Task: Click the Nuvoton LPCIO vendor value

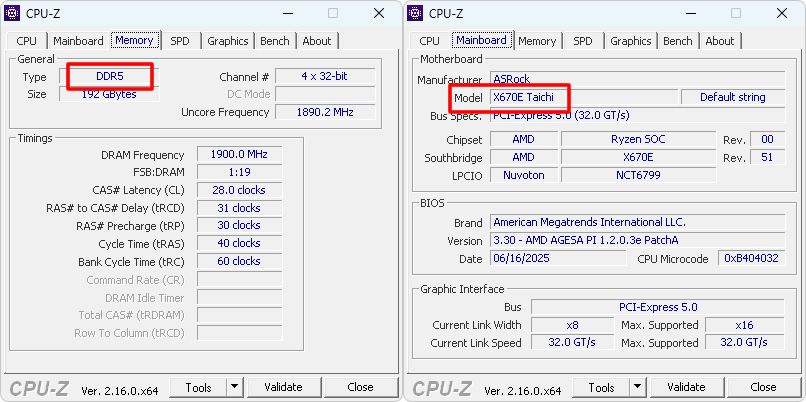Action: 523,175
